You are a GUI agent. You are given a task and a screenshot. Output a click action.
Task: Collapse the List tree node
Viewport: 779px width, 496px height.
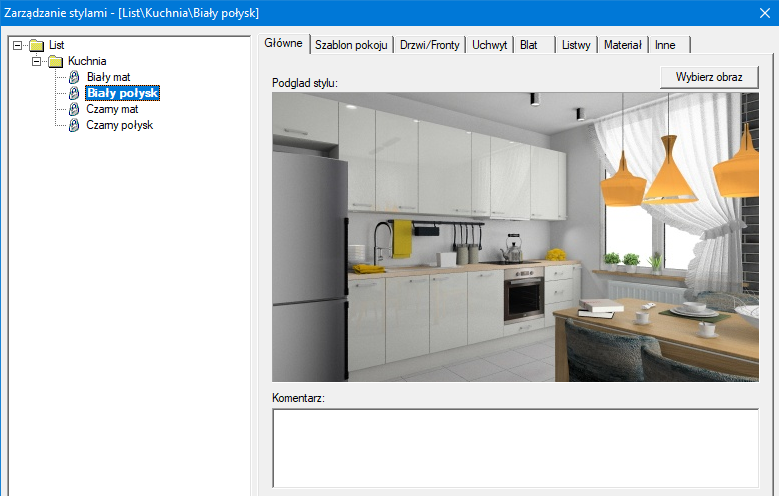pos(18,45)
